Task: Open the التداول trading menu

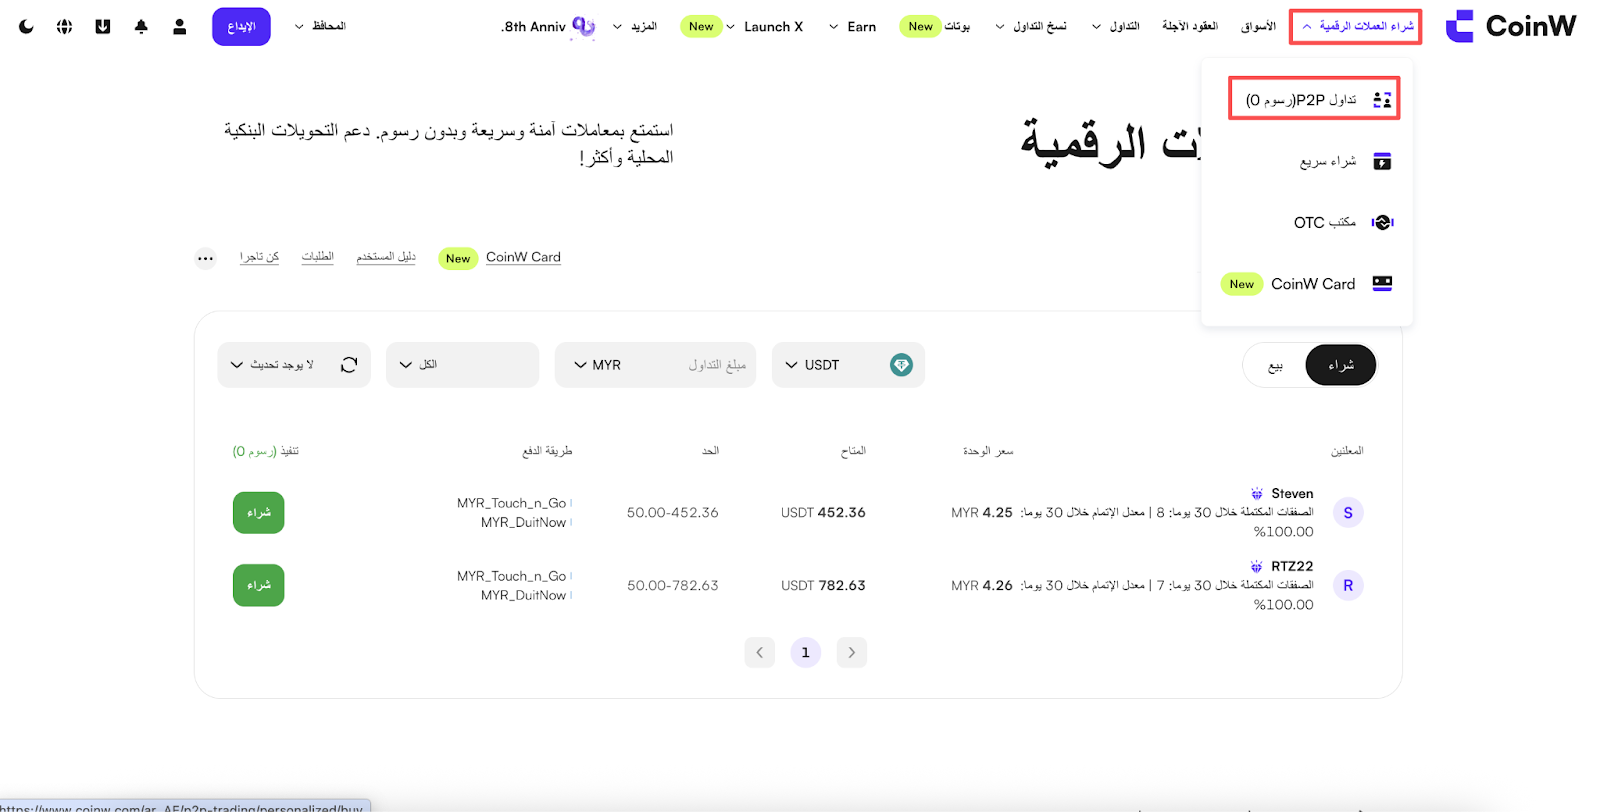Action: 1116,26
